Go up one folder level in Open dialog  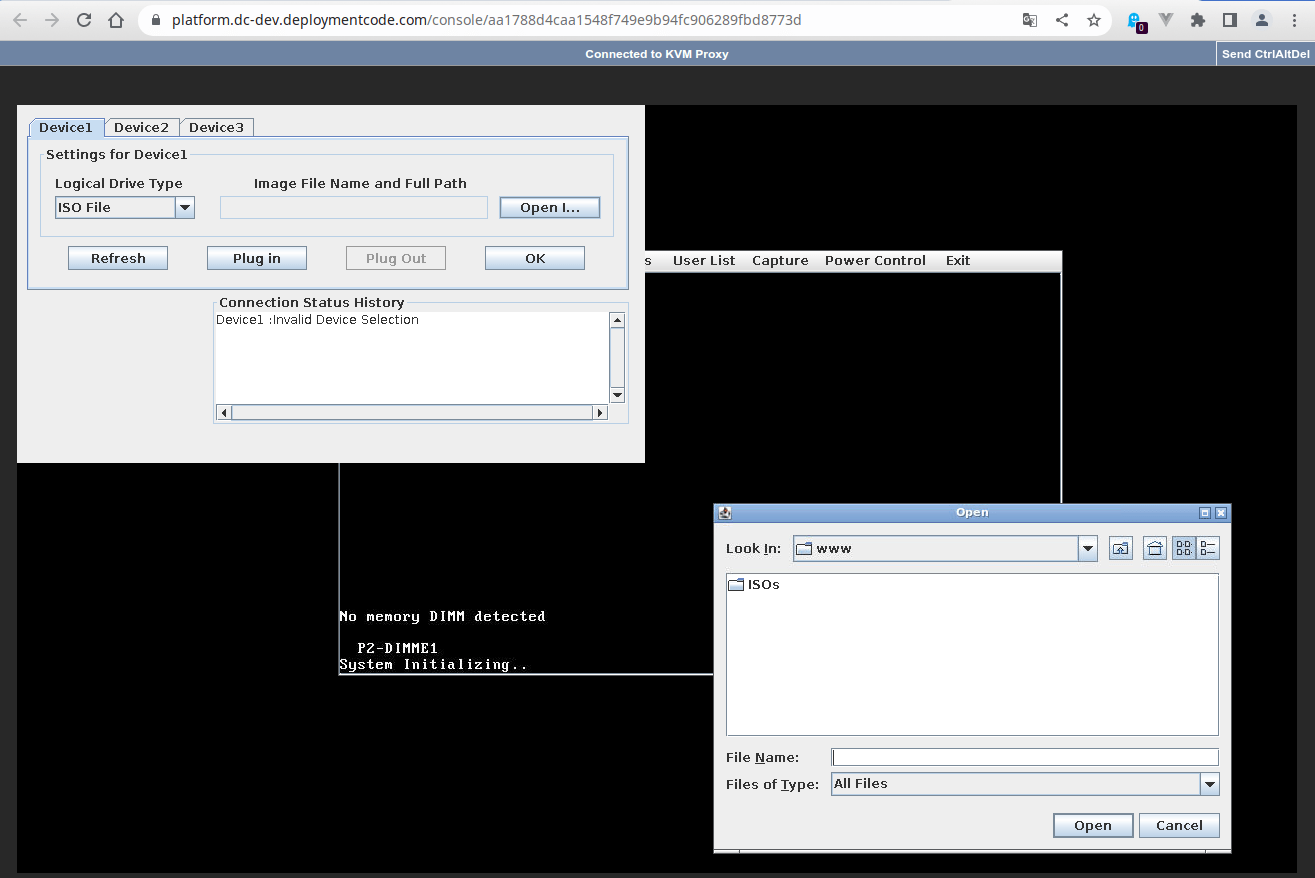coord(1121,548)
